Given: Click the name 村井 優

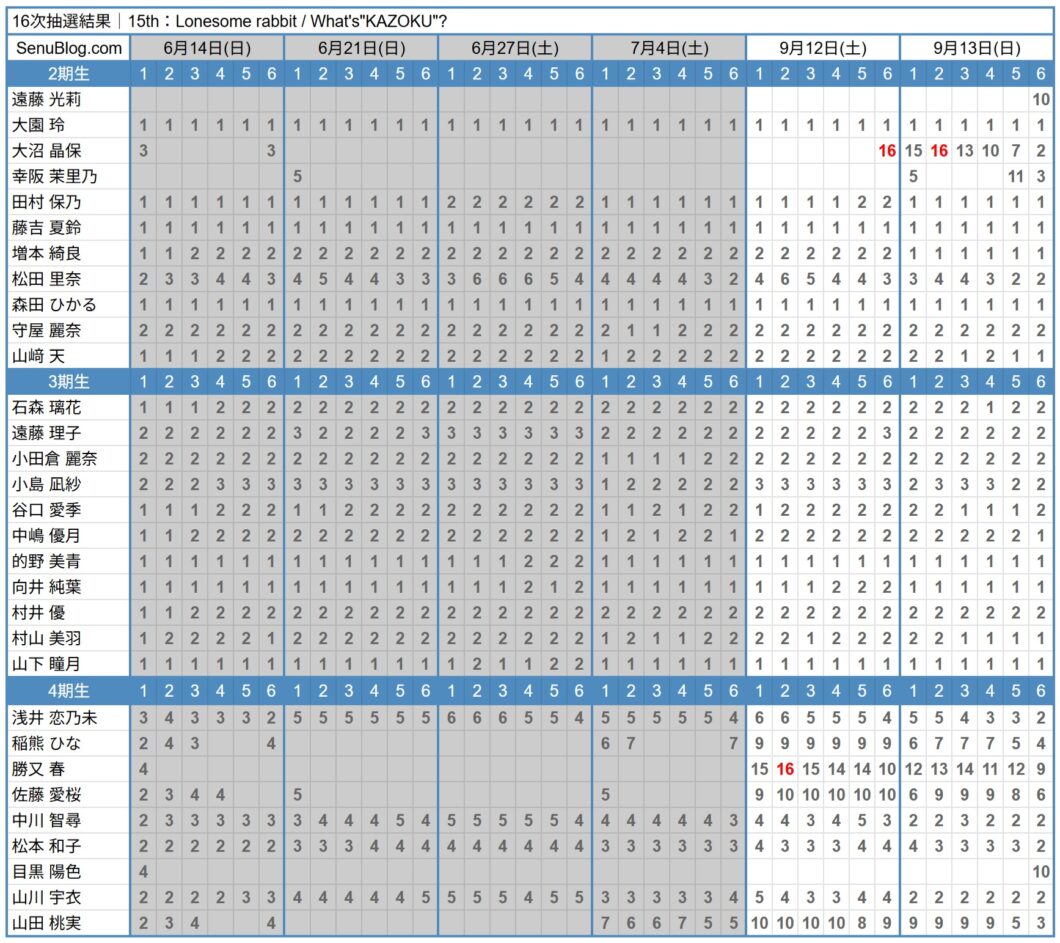Looking at the screenshot, I should 38,613.
